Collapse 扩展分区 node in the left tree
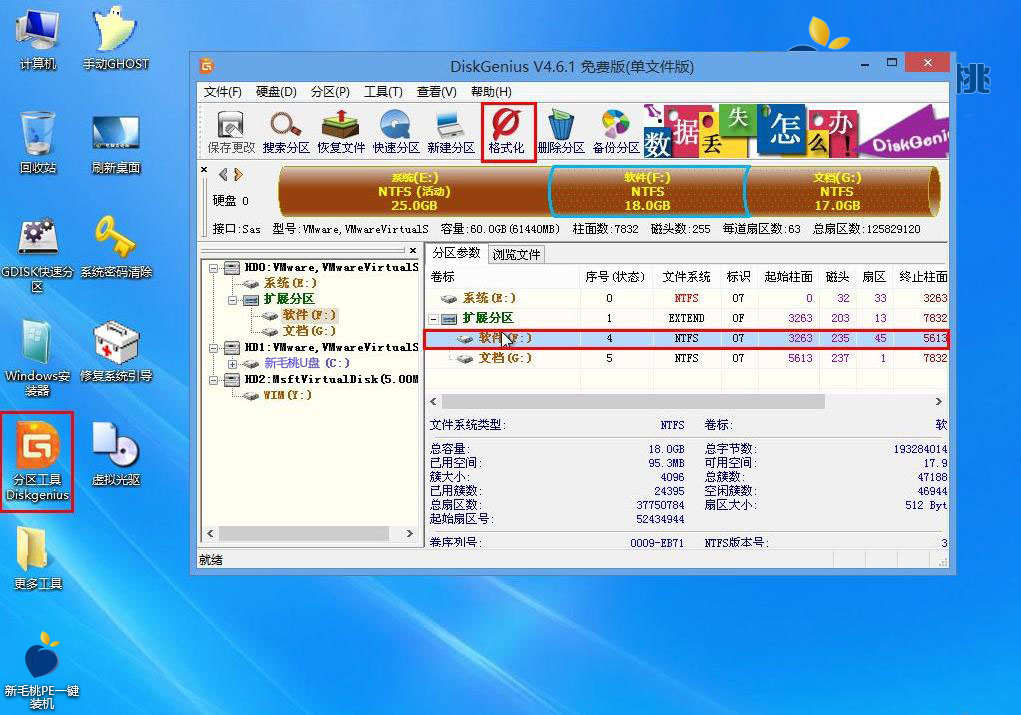Image resolution: width=1021 pixels, height=715 pixels. (x=232, y=300)
